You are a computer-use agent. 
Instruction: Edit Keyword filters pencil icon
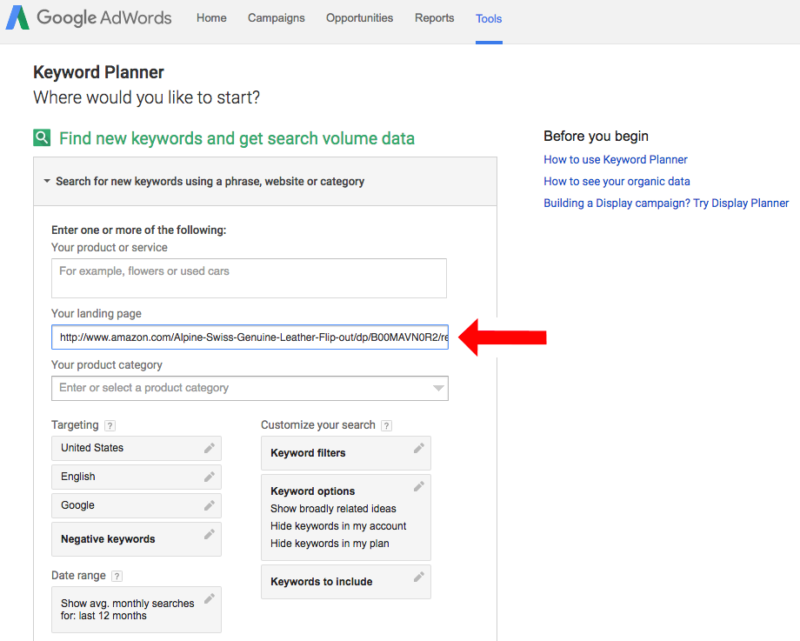419,448
